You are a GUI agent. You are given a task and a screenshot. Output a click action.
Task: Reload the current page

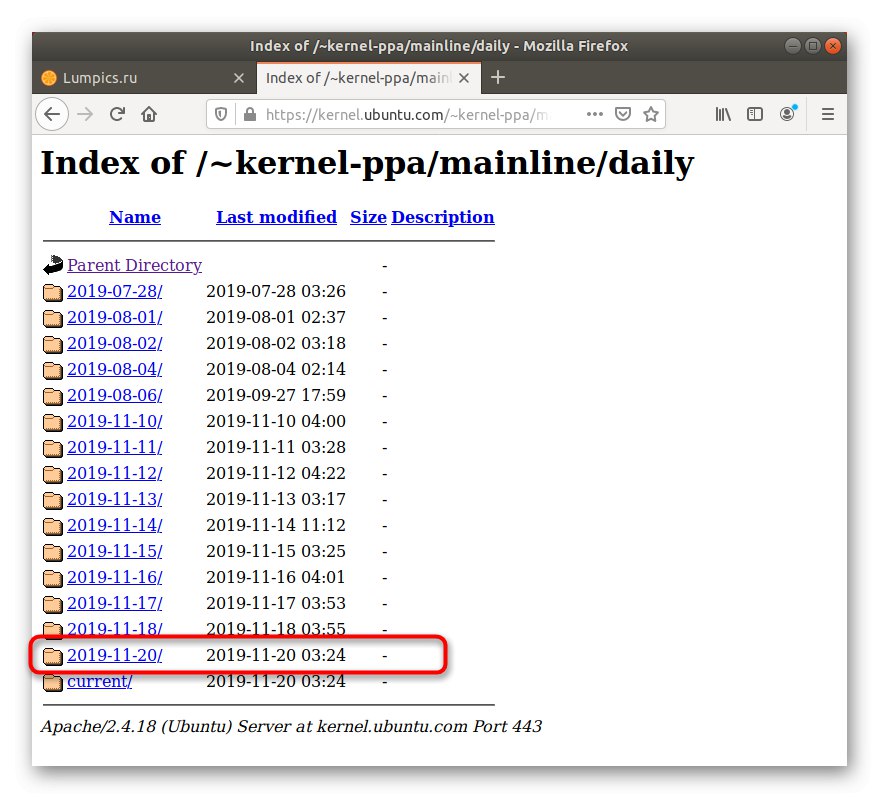[117, 114]
